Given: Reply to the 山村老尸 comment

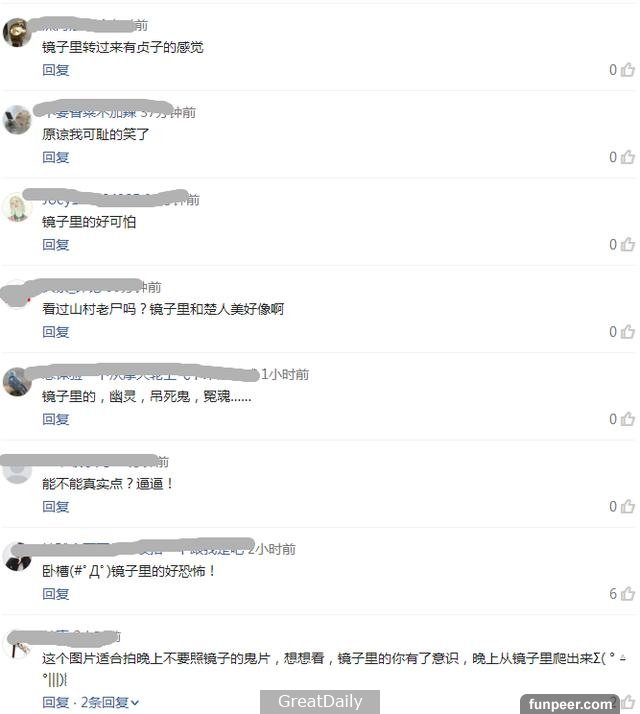Looking at the screenshot, I should [x=56, y=332].
